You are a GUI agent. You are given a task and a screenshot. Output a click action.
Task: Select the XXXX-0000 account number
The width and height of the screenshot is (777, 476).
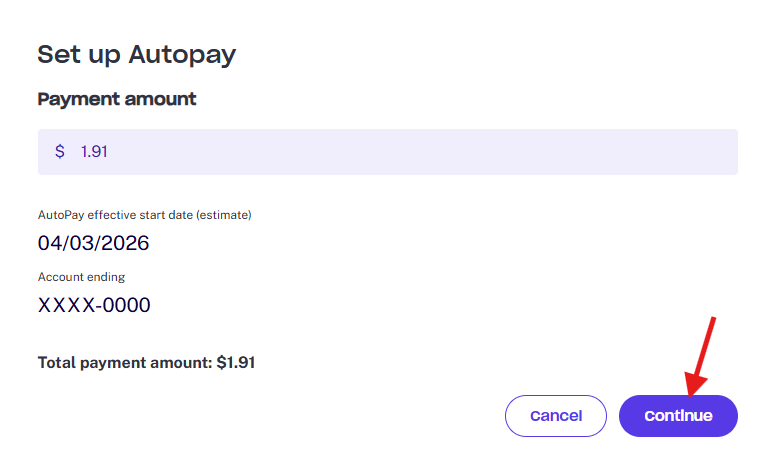[94, 305]
